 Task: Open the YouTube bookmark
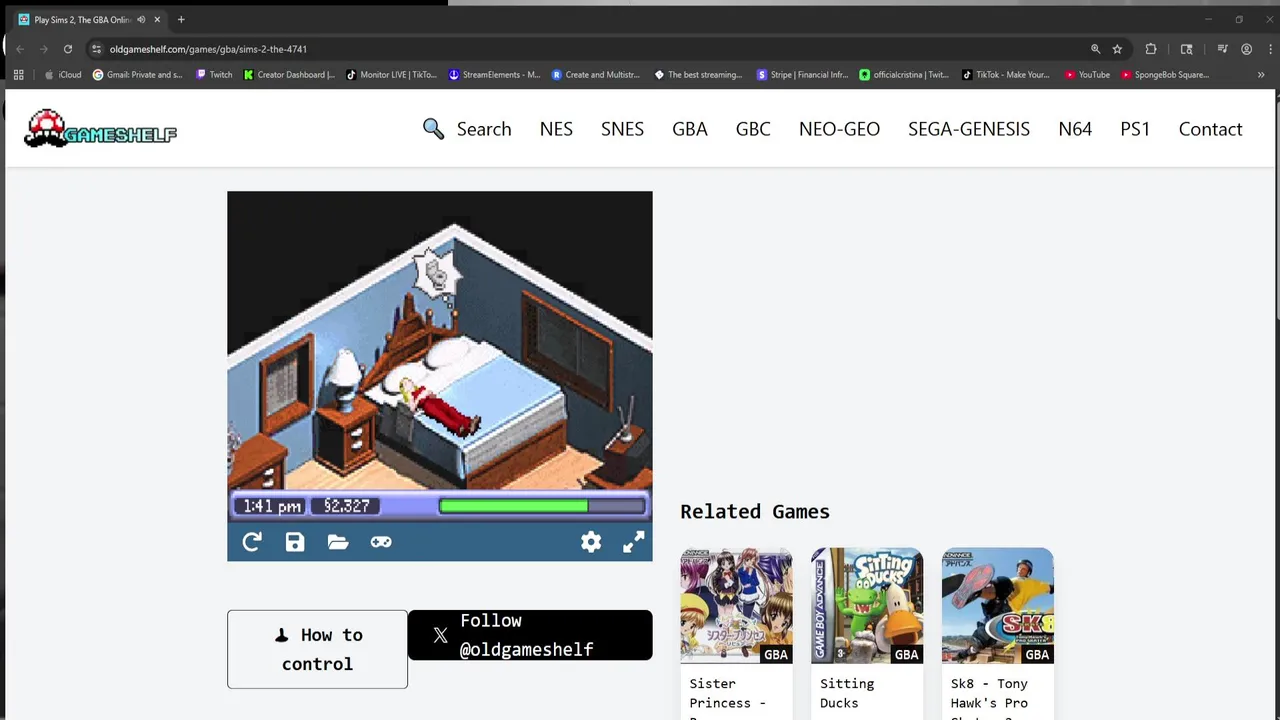1087,75
